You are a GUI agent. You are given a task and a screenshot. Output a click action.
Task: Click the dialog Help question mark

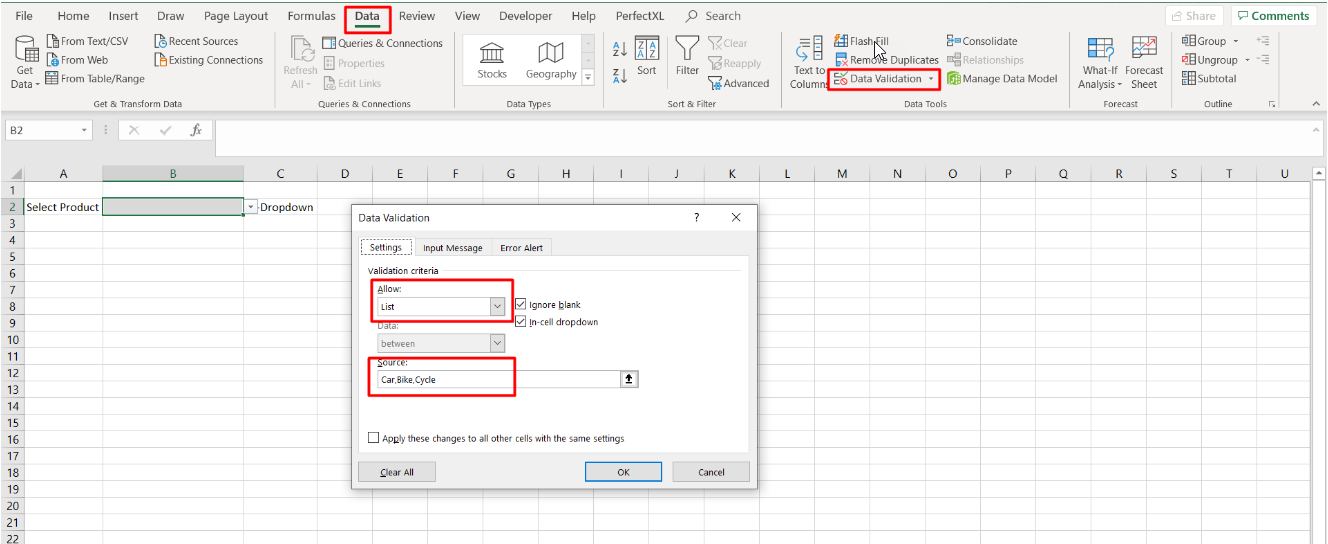697,217
